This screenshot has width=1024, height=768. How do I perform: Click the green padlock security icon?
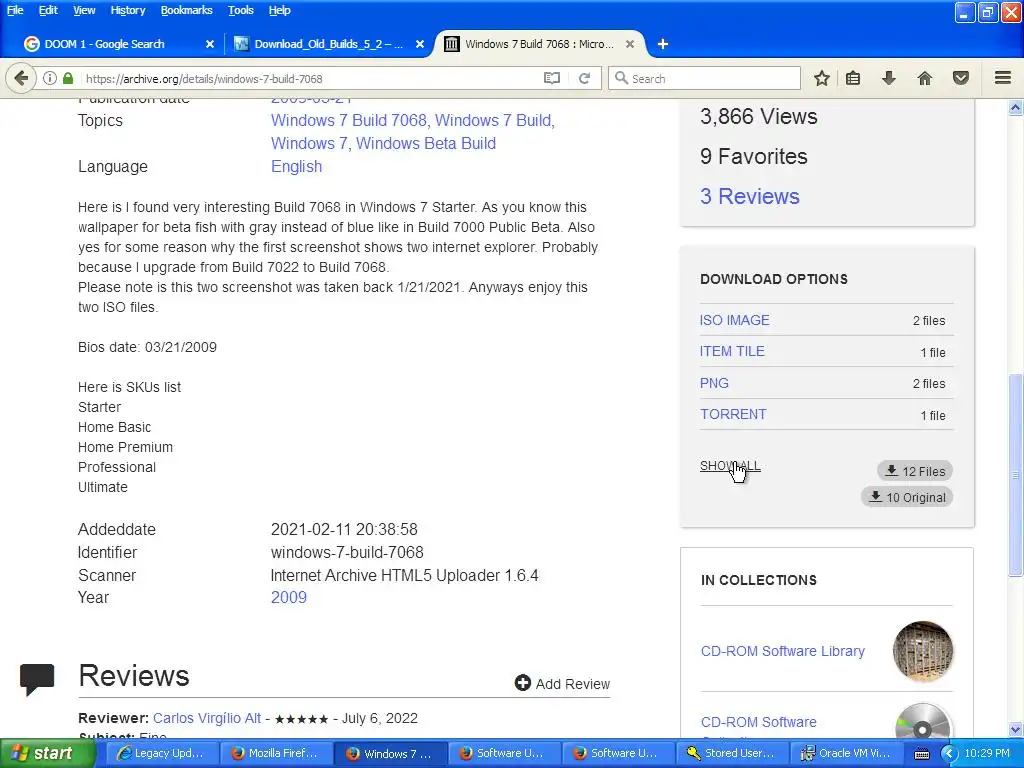point(68,78)
